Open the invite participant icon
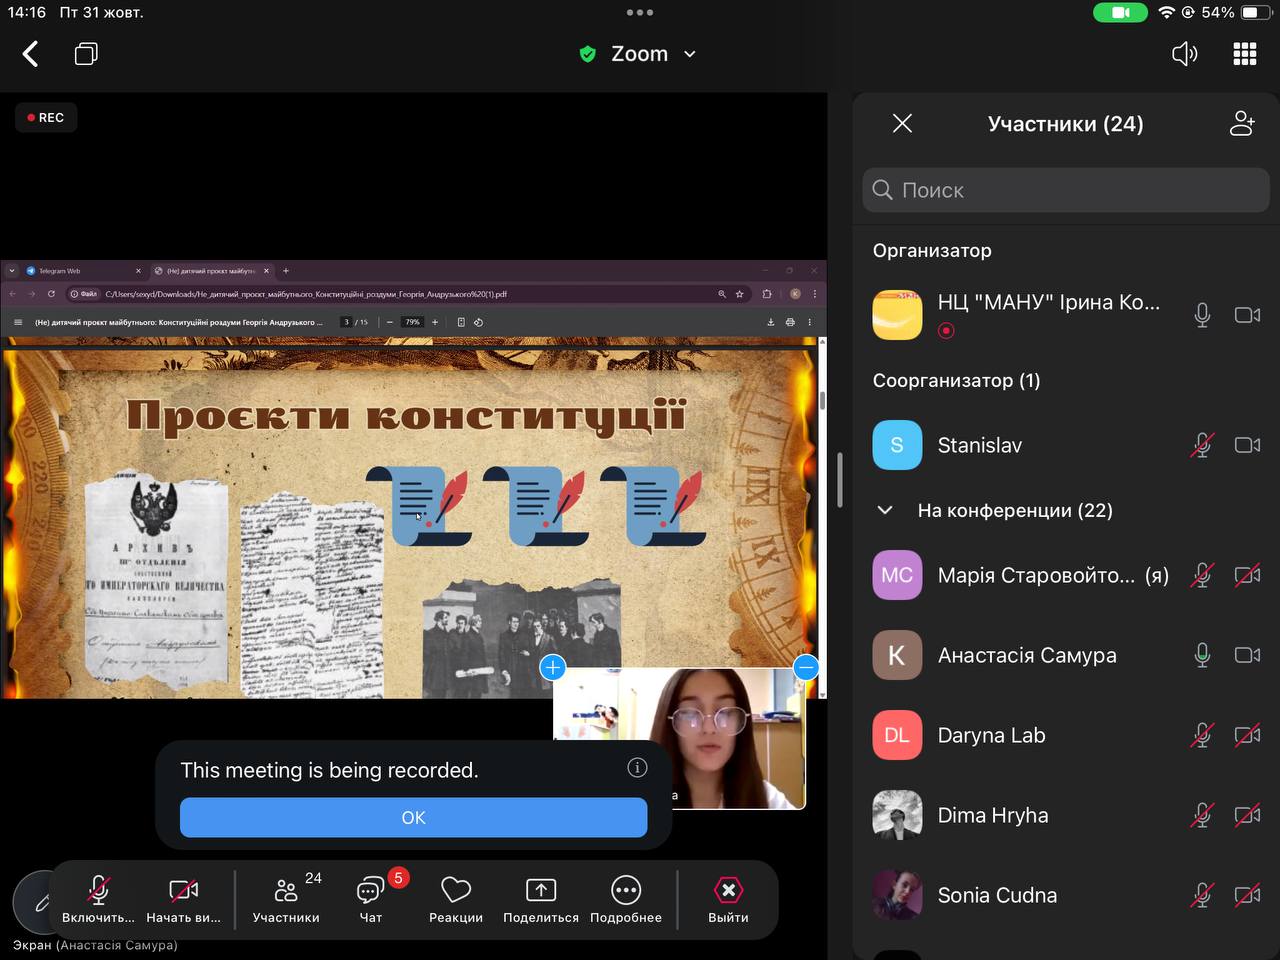 tap(1241, 124)
